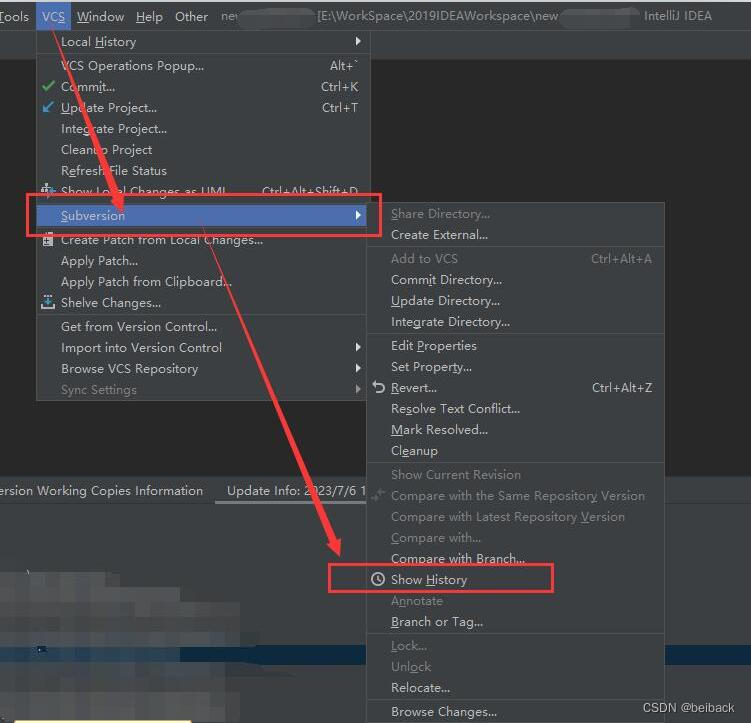Select Cleanup Project menu item
Viewport: 751px width, 723px height.
click(201, 149)
